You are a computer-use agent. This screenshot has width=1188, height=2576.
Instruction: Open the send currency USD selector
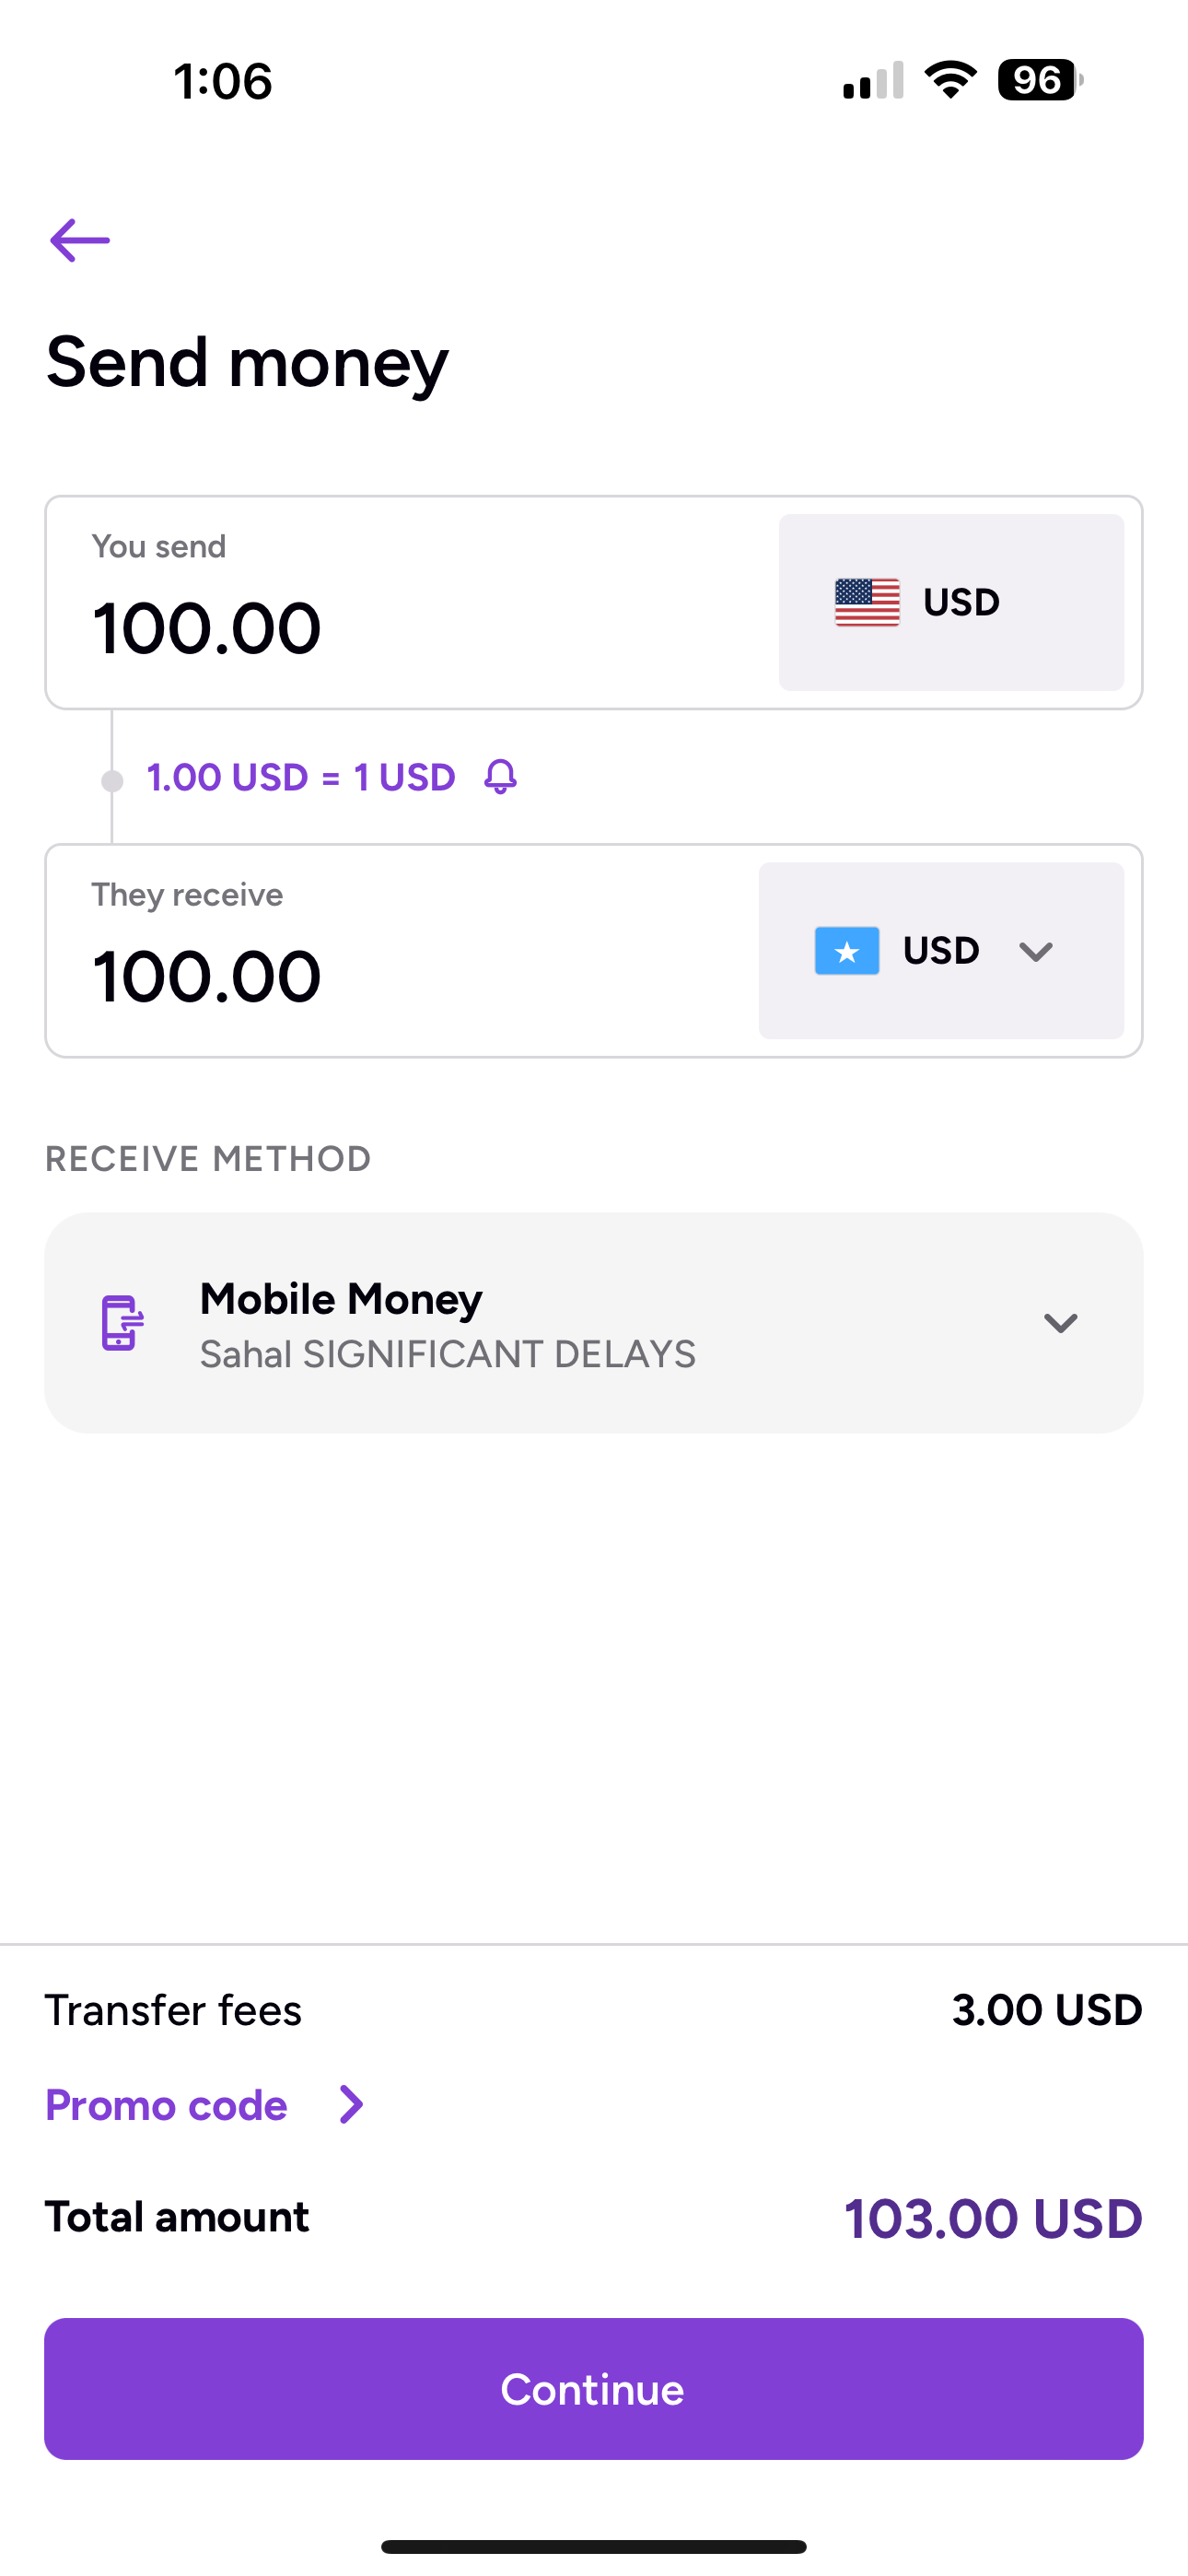click(951, 602)
